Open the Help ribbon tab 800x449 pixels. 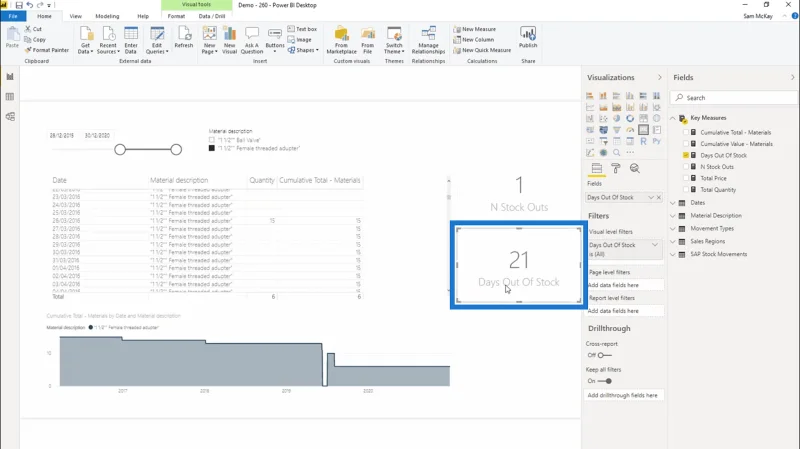(x=143, y=16)
